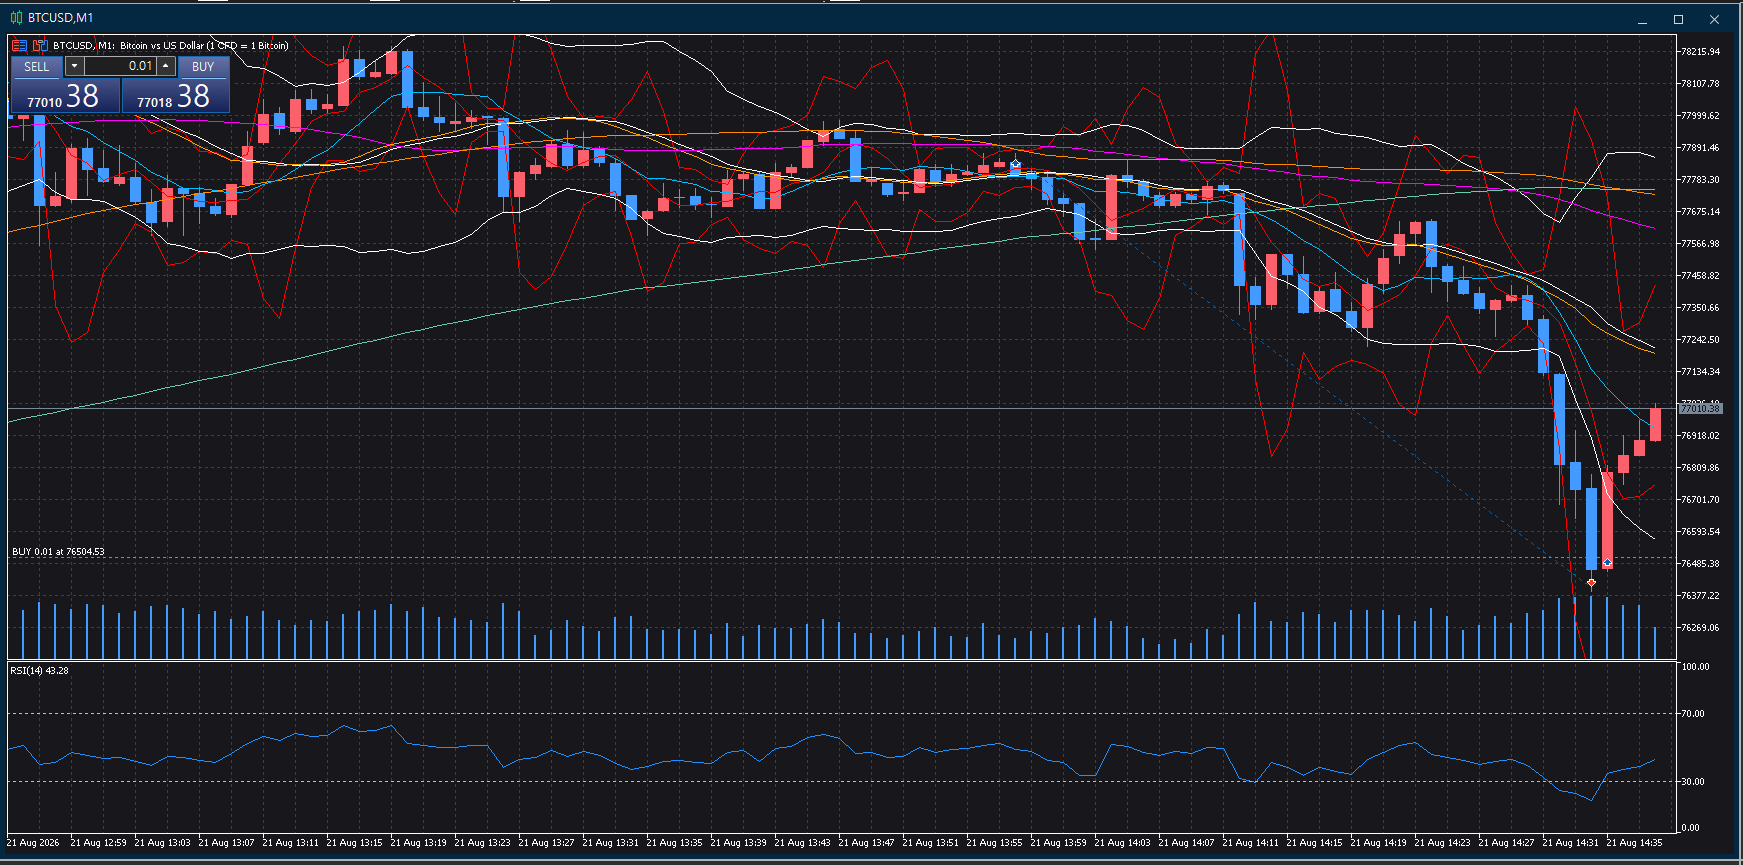The image size is (1743, 865).
Task: Decrease lot volume with the down arrow
Action: 74,66
